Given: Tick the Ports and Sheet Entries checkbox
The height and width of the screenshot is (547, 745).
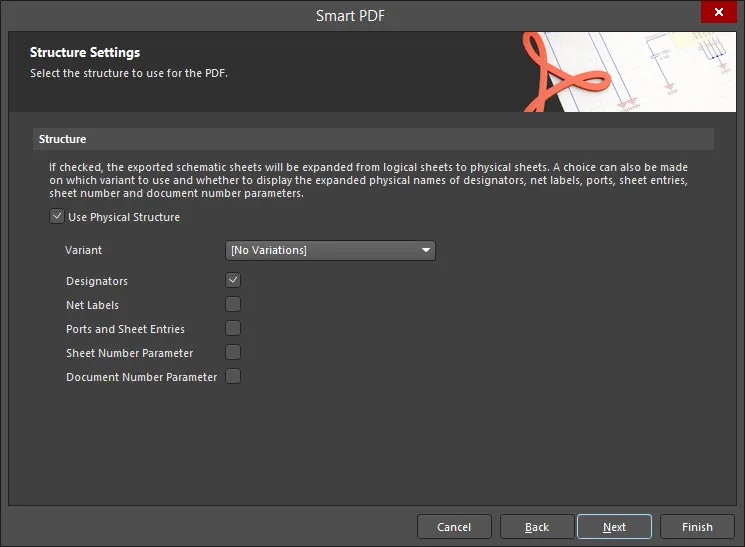Looking at the screenshot, I should (x=233, y=329).
